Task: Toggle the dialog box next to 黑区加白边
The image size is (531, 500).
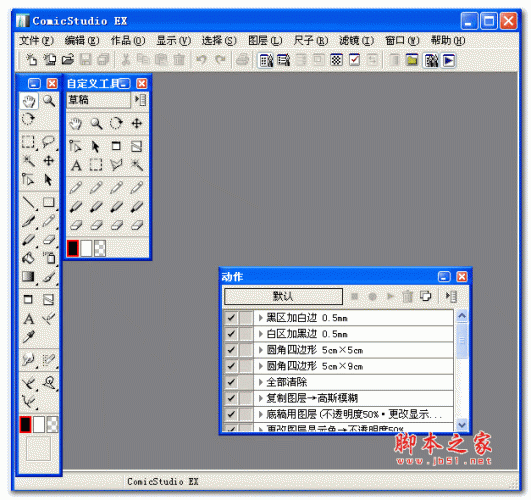Action: click(x=246, y=318)
